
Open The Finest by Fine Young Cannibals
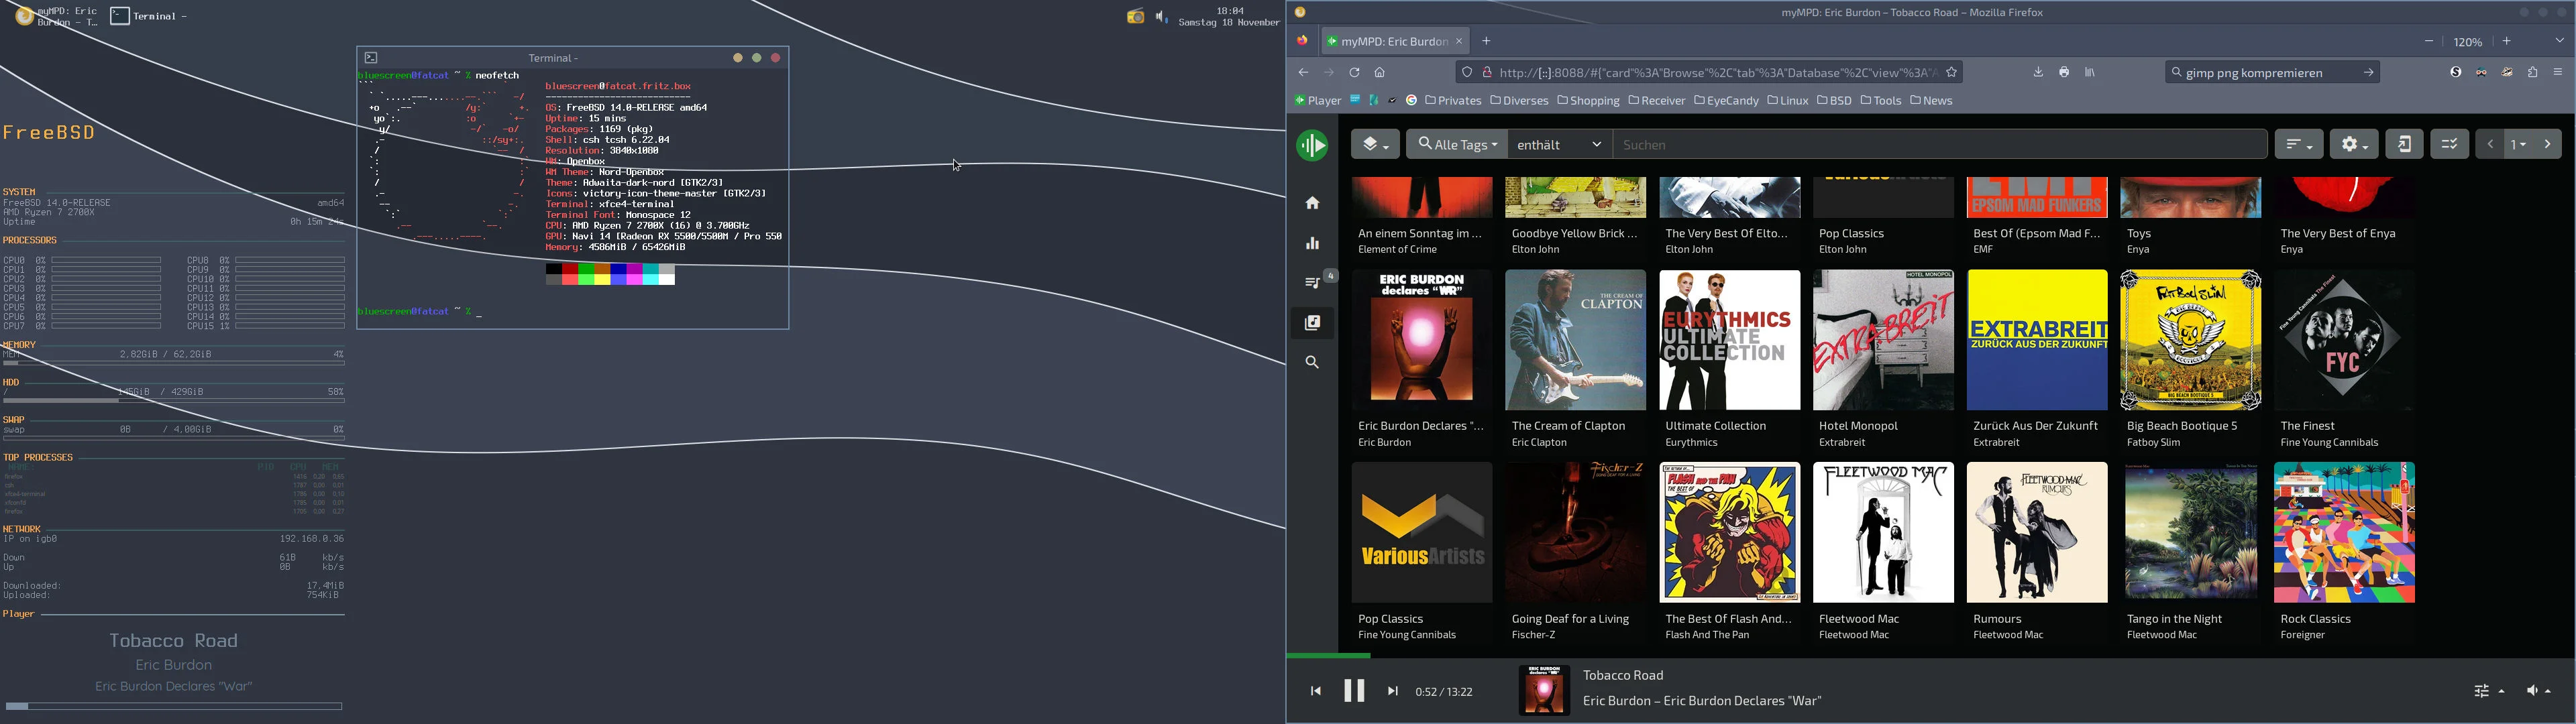(2344, 340)
